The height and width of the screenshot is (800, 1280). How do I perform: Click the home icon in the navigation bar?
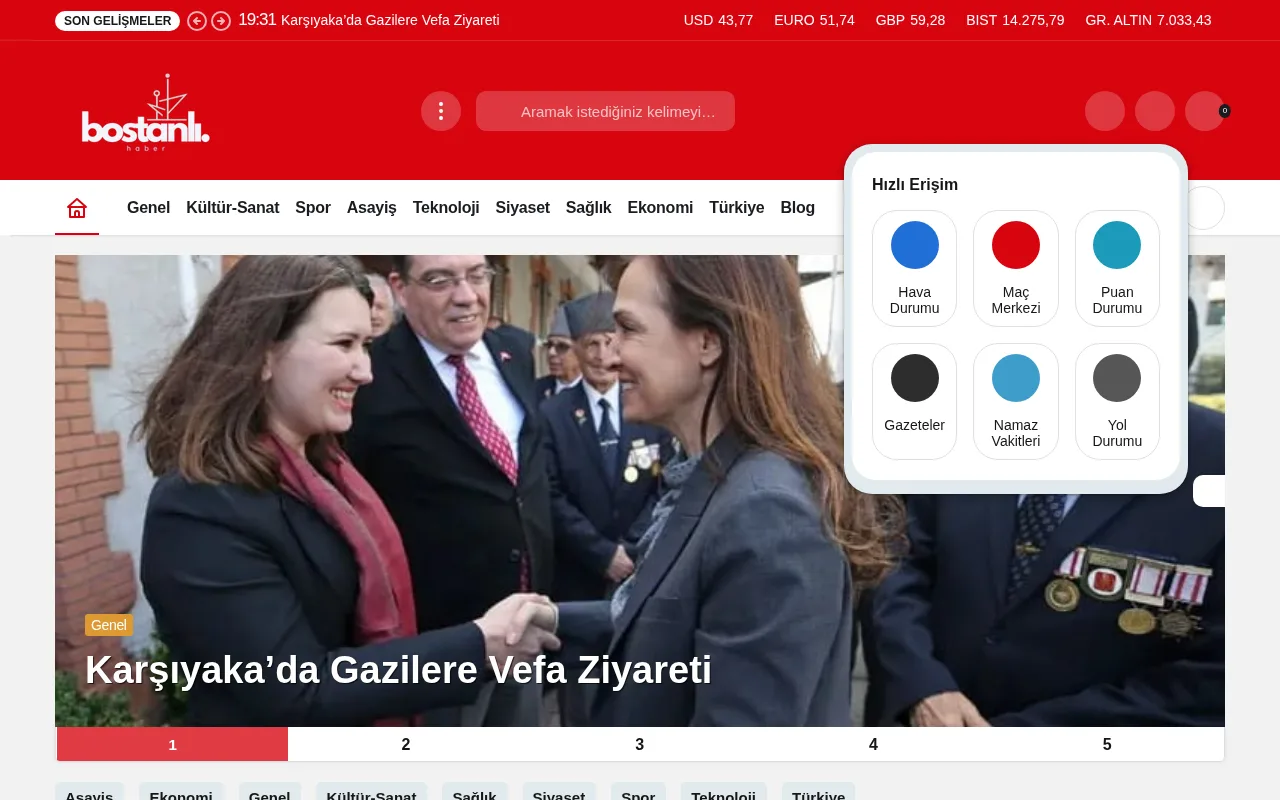[77, 207]
